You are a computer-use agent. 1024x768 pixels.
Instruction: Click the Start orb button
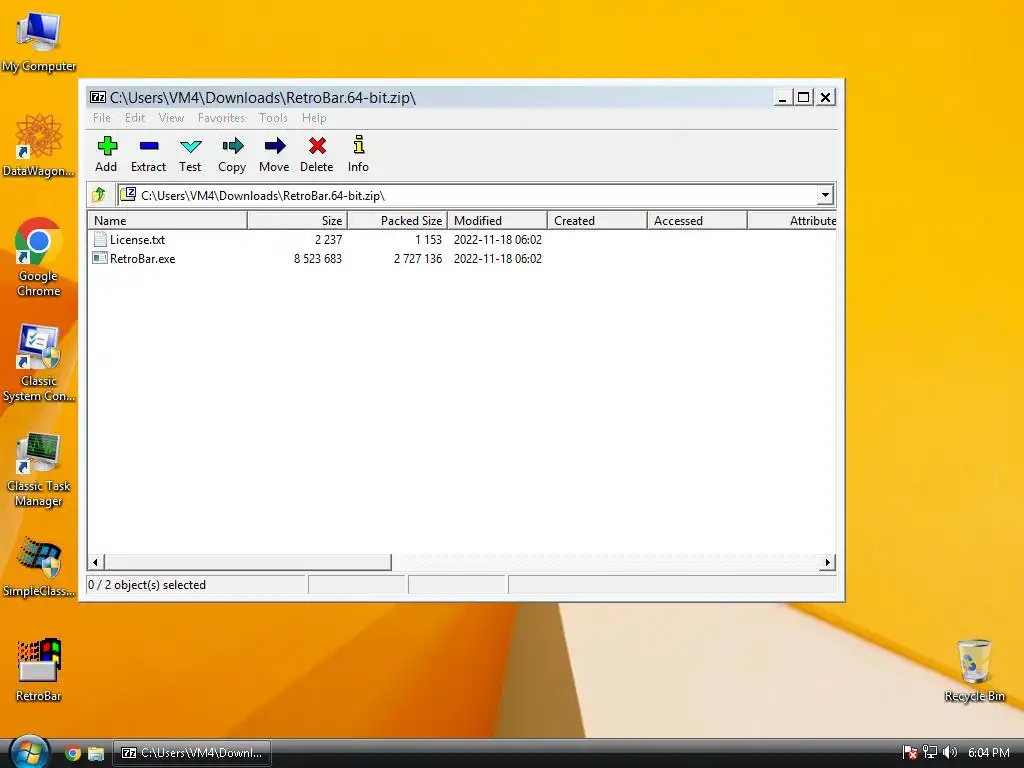click(x=29, y=752)
